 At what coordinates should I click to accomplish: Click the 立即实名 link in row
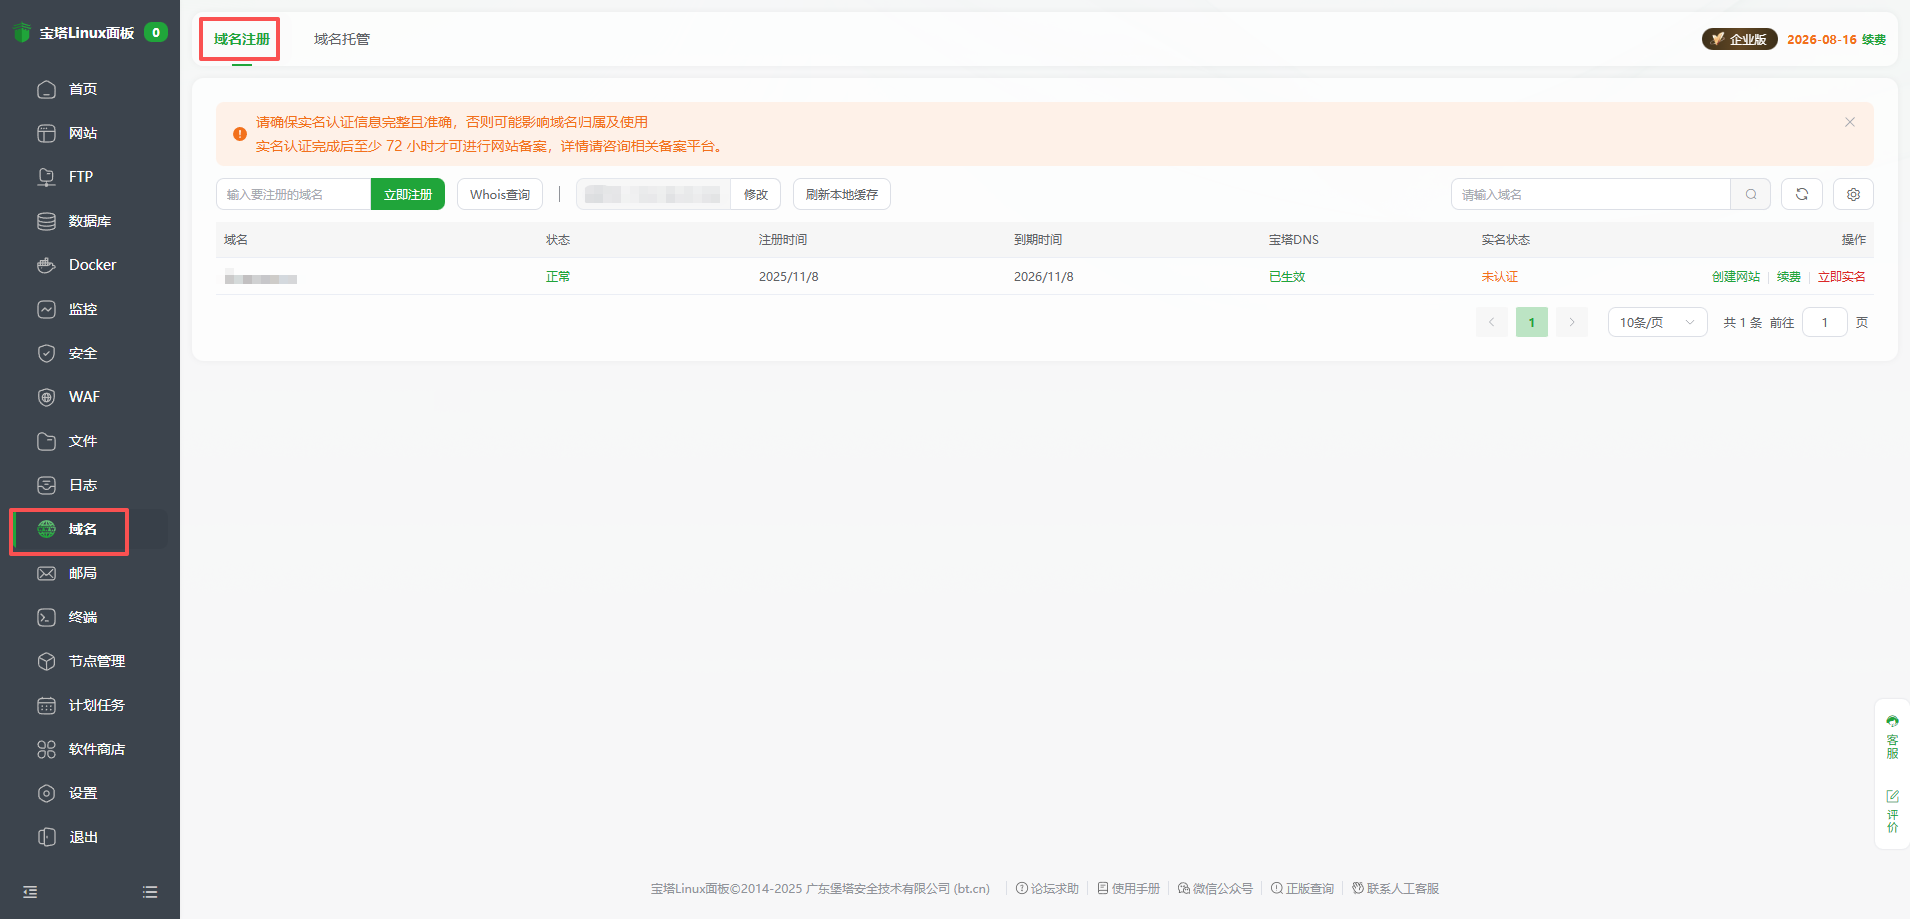pos(1841,277)
